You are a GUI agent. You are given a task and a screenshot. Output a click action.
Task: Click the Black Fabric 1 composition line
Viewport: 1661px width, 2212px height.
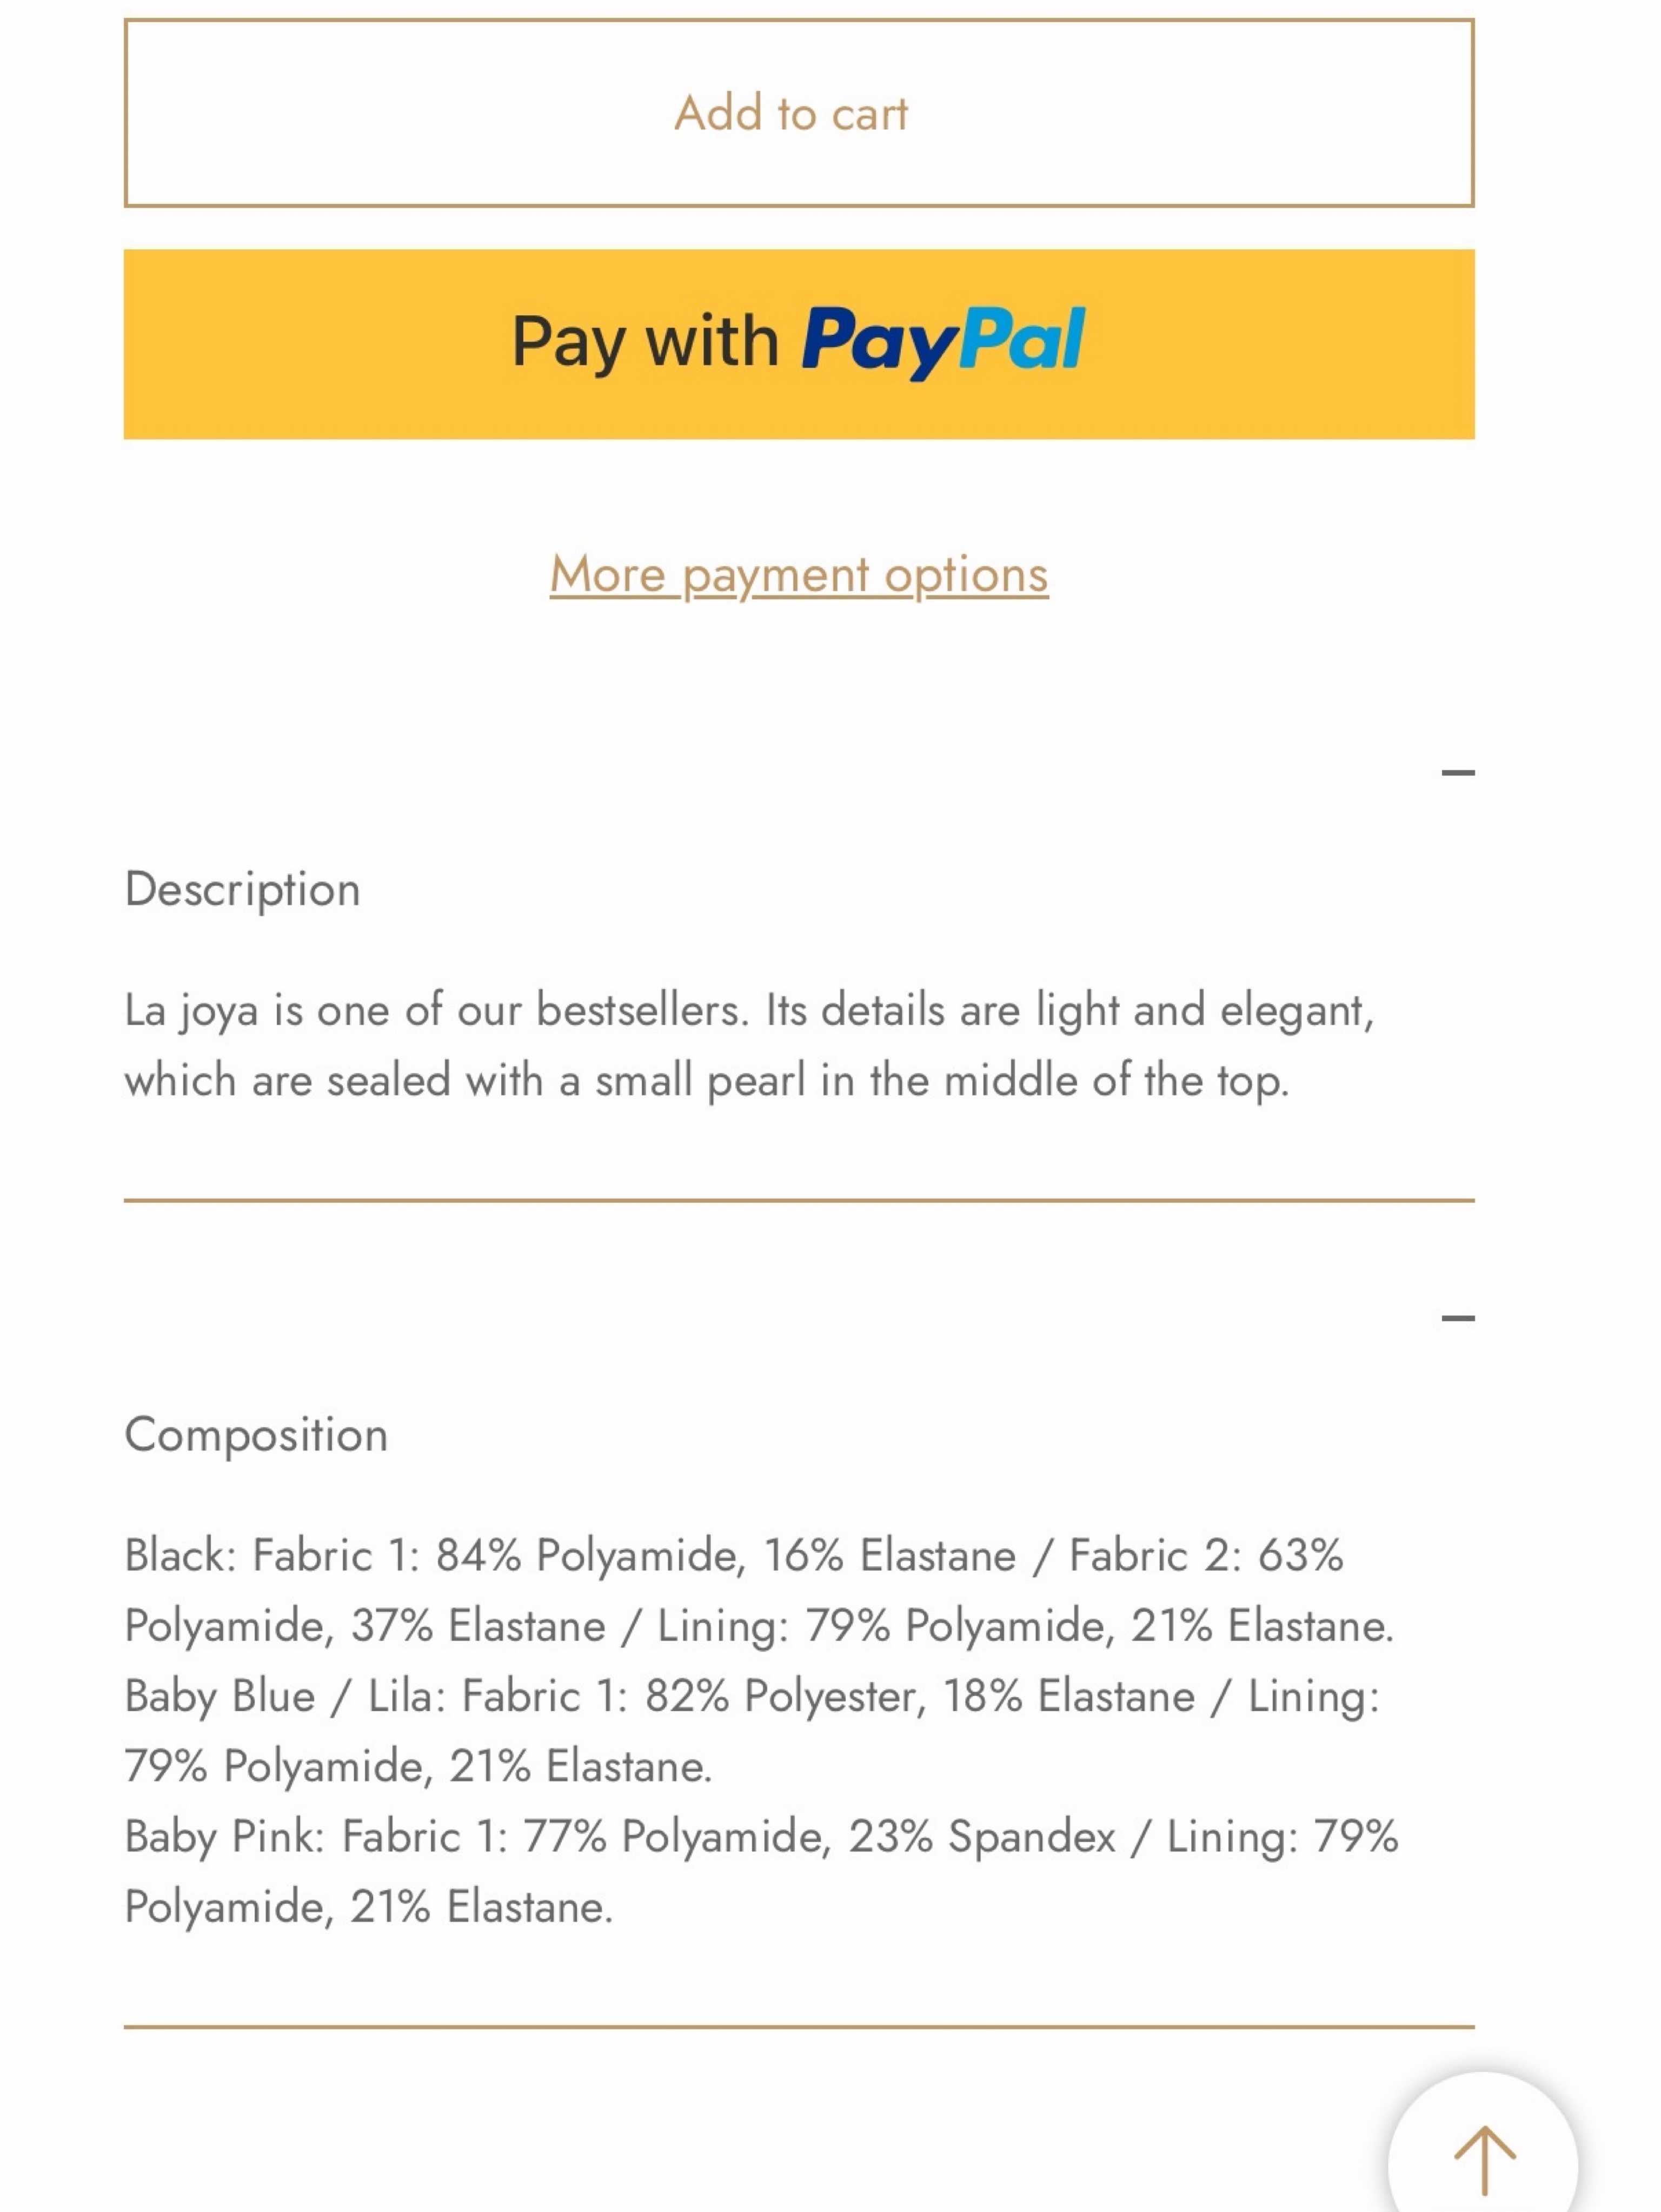coord(733,1556)
